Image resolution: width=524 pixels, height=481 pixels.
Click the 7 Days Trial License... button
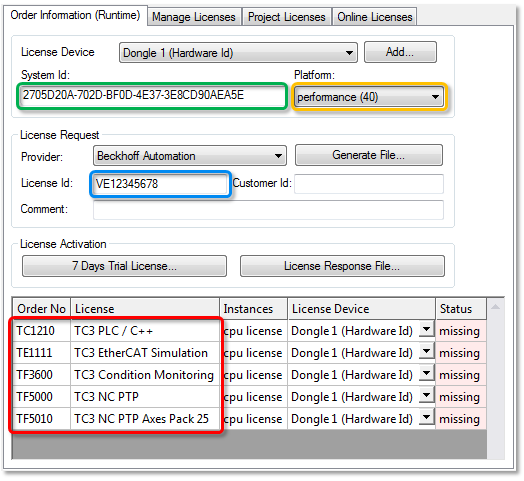click(124, 266)
